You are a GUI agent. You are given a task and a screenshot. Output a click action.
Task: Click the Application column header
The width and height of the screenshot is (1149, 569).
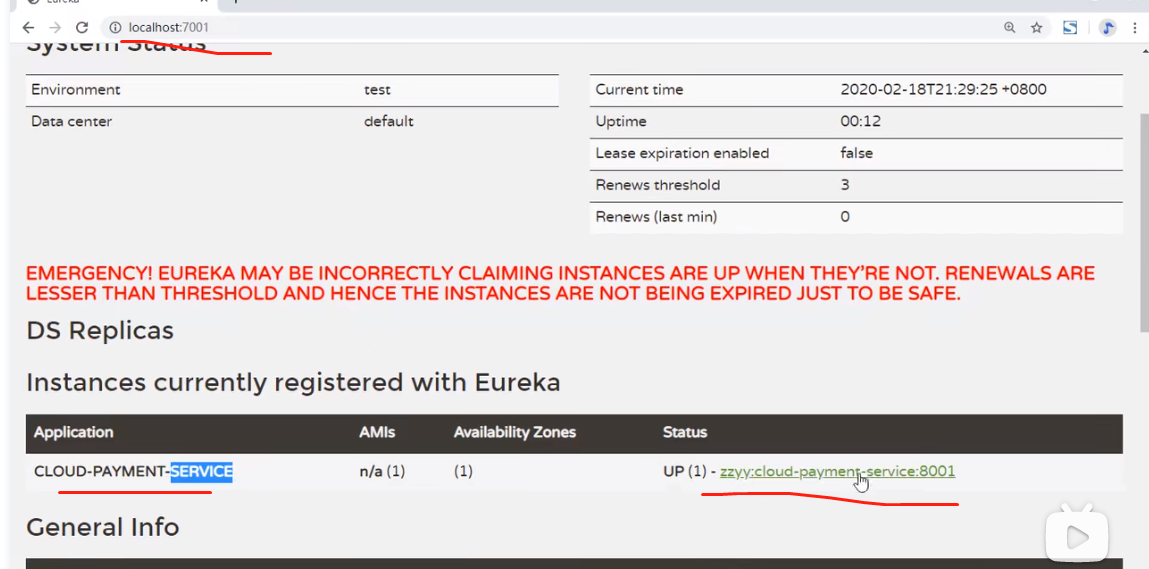[73, 432]
